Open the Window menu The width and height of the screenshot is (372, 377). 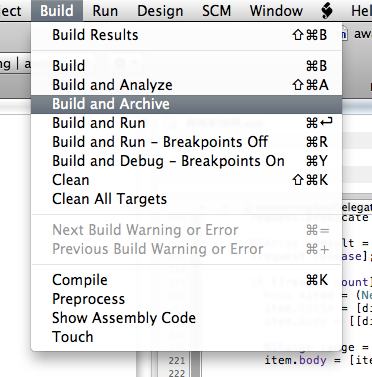[x=276, y=11]
